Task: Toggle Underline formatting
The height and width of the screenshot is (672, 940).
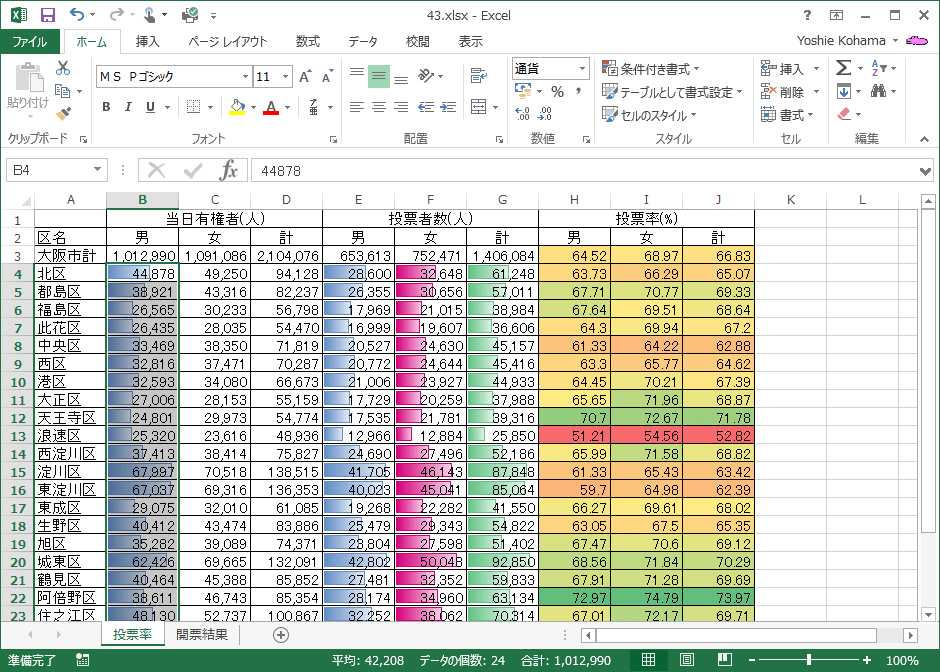Action: click(x=150, y=107)
